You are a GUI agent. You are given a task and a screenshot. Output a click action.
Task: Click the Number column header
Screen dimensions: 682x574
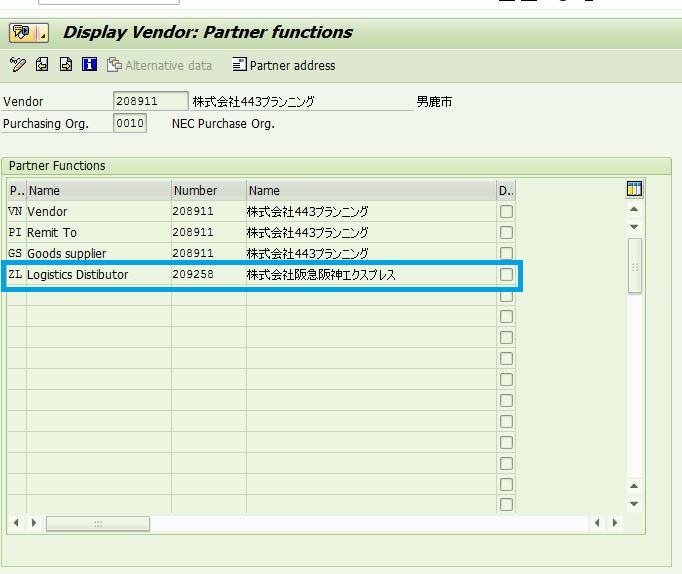click(x=208, y=190)
